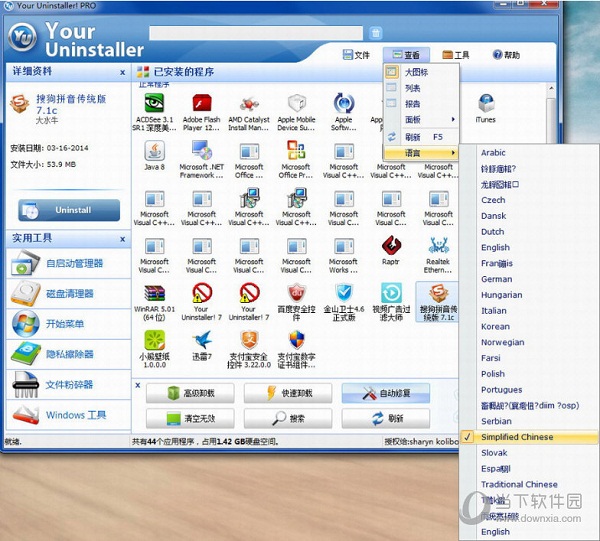Screen dimensions: 600x541
Task: Click the program list scrollbar up arrow
Action: click(x=551, y=88)
